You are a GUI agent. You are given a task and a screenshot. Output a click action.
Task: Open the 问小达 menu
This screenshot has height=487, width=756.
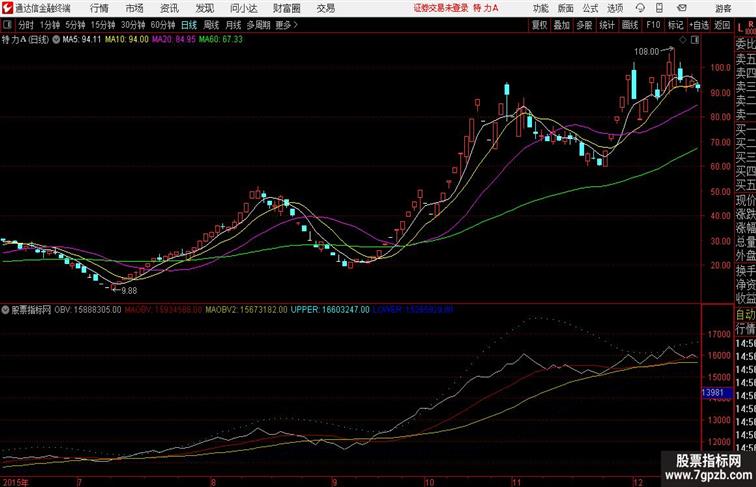coord(243,8)
